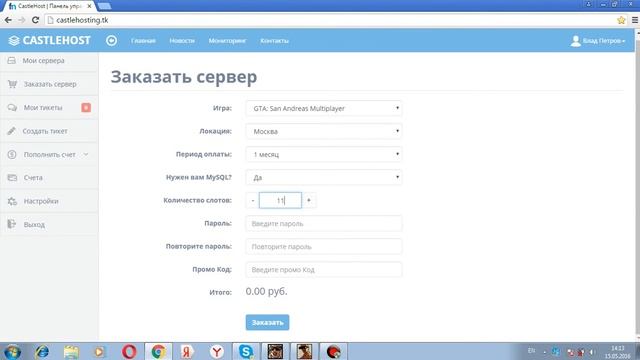Screen dimensions: 640x360
Task: Open the Windows Start menu
Action: [12, 351]
